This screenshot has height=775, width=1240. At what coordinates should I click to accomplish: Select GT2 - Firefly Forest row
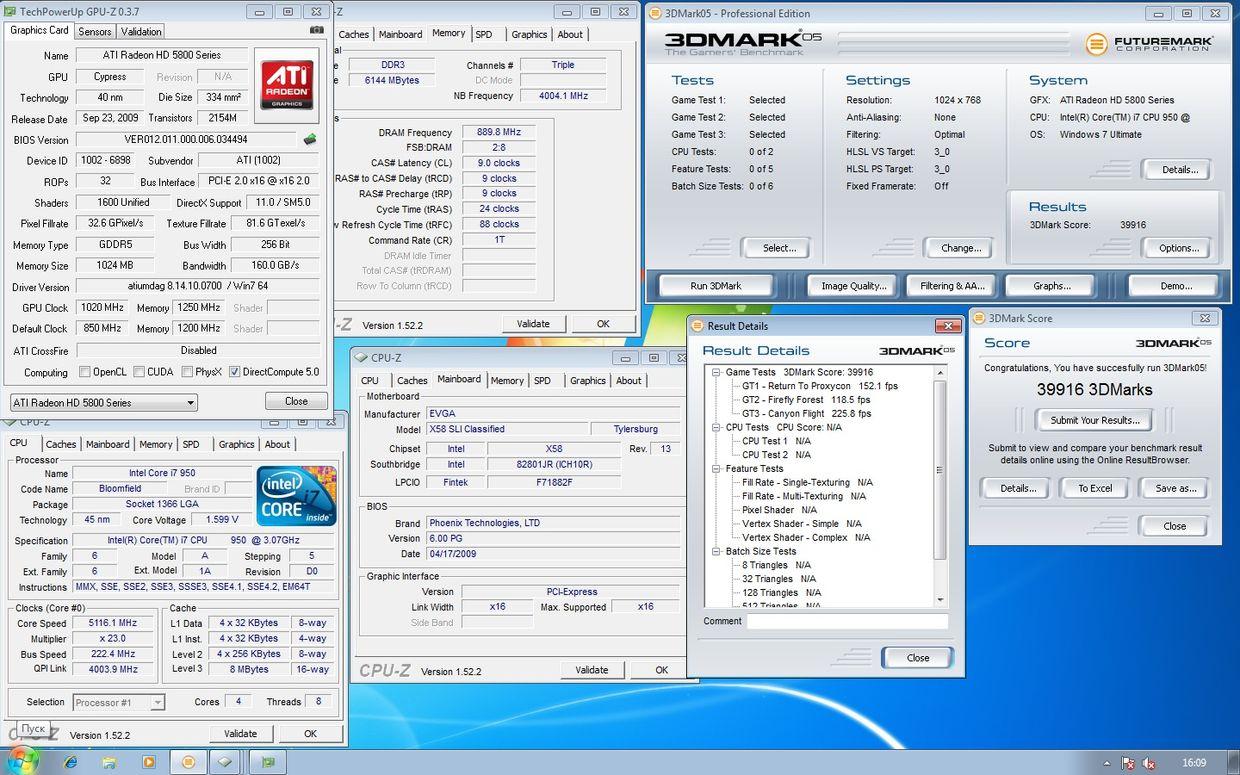(806, 400)
